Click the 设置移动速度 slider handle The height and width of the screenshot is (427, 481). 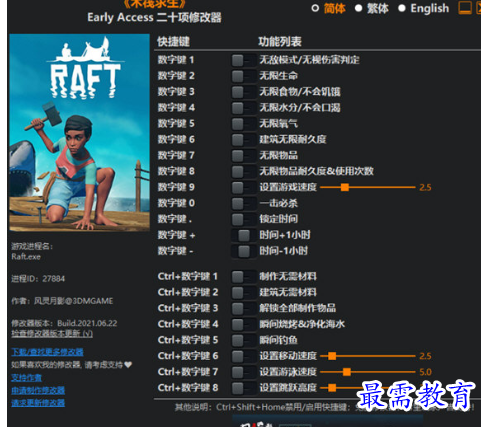click(x=332, y=356)
